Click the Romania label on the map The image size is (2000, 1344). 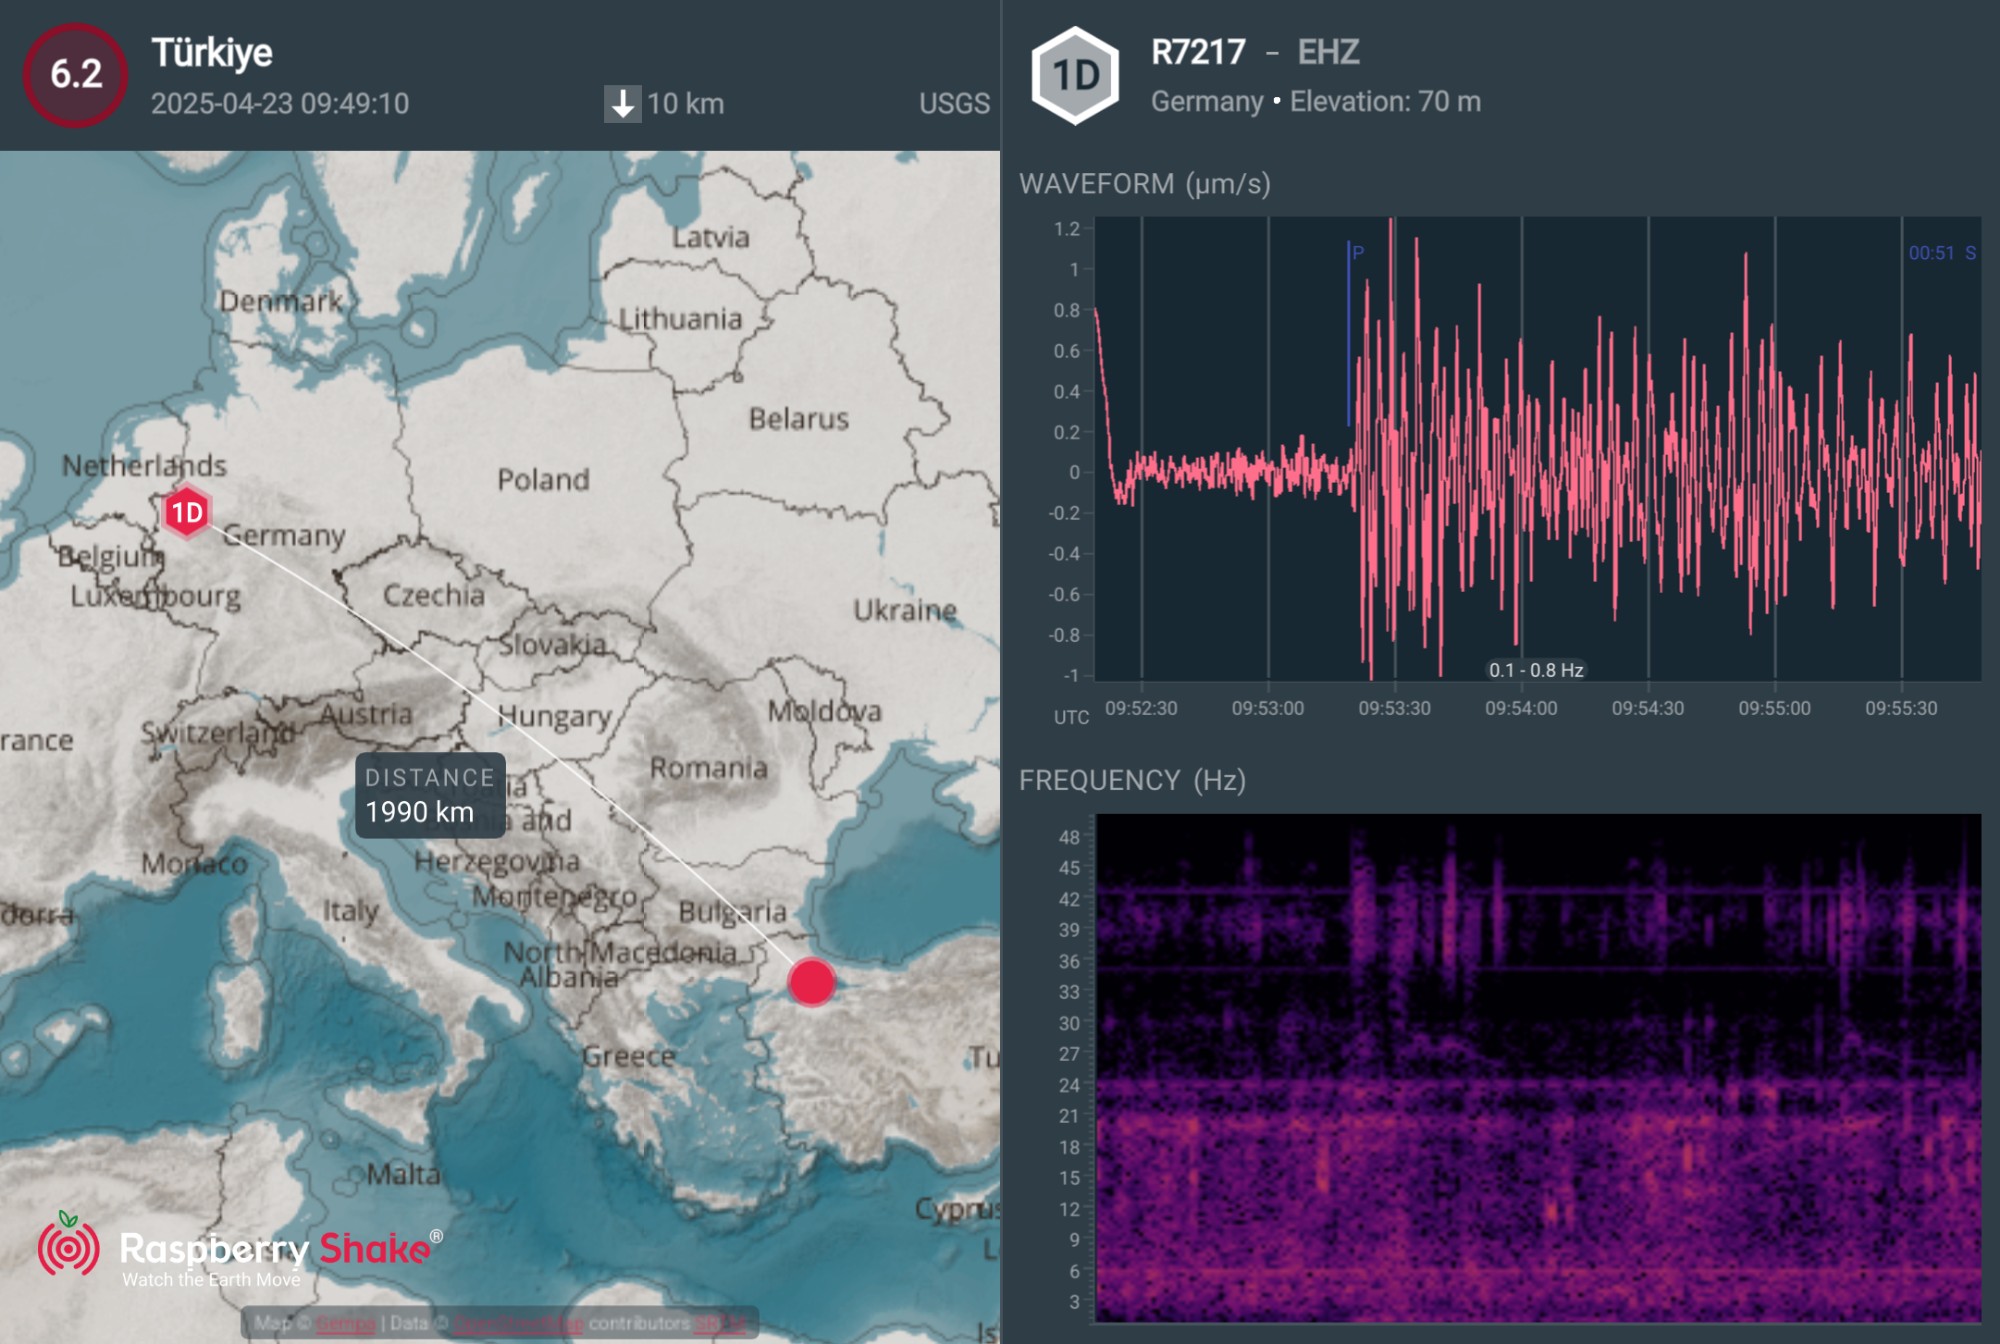point(709,768)
